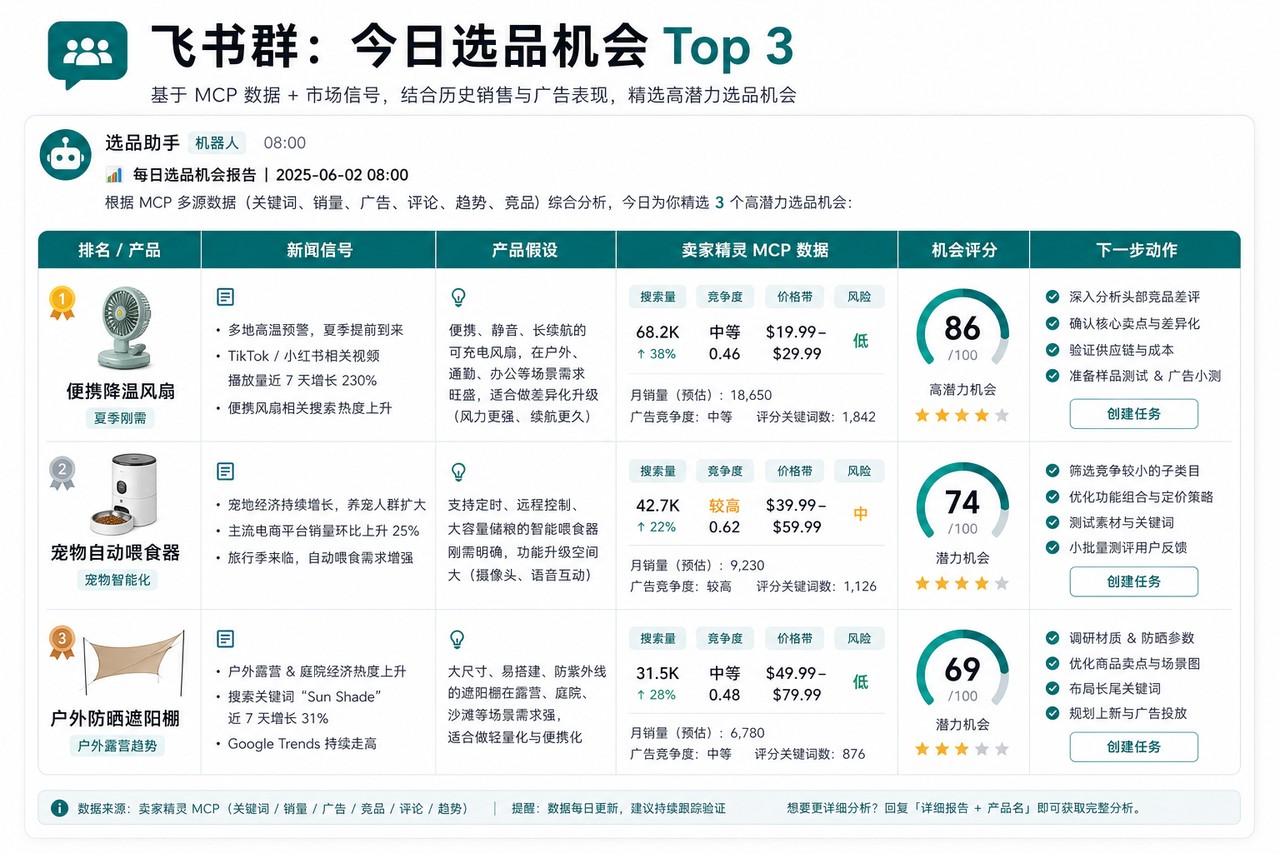
Task: Click the bronze rank 3 medal
Action: pos(62,643)
